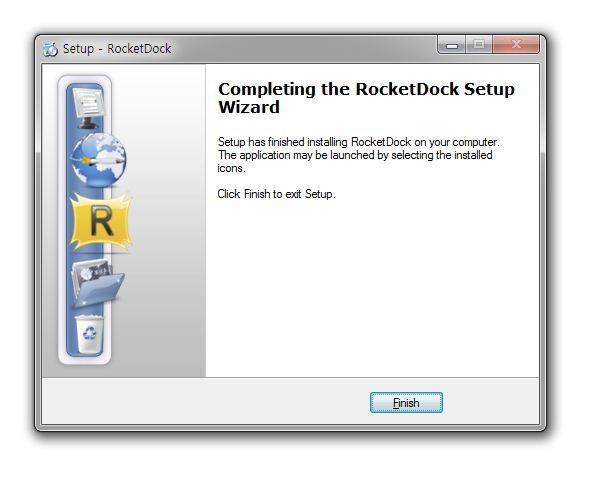This screenshot has width=615, height=486.
Task: Click the yellow RocketDock R icon
Action: [x=101, y=221]
